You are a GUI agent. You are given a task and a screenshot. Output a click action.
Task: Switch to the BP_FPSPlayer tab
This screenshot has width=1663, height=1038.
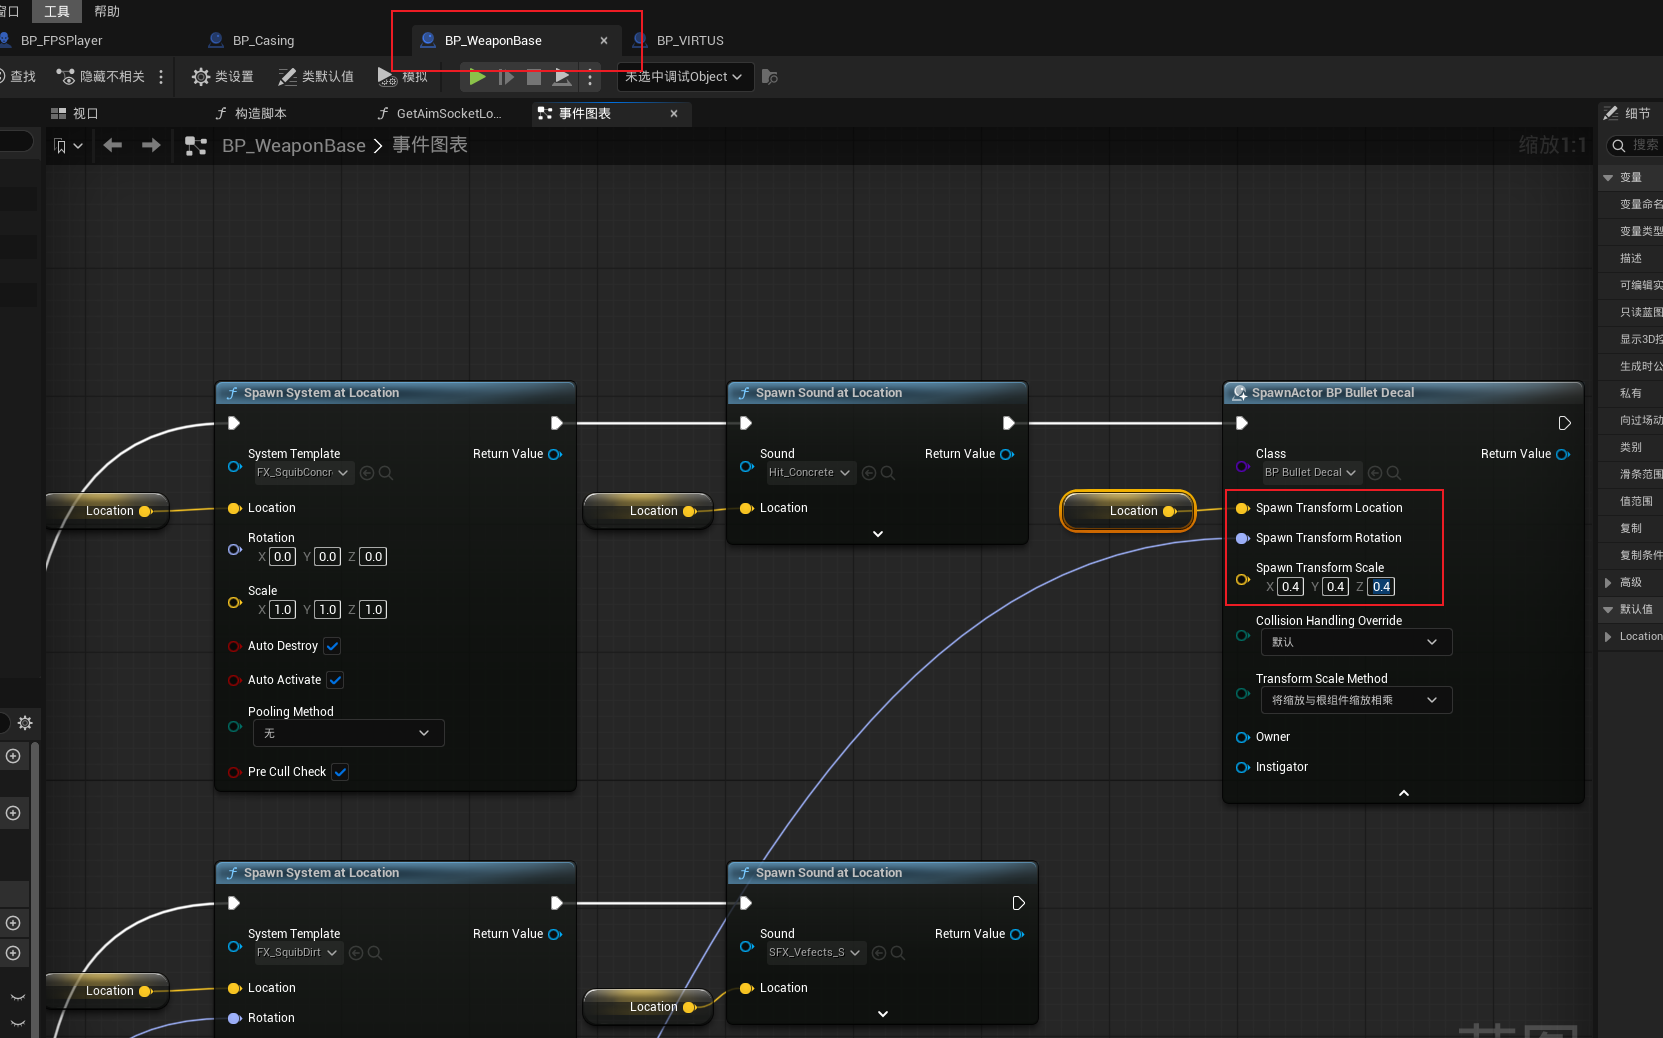point(60,41)
